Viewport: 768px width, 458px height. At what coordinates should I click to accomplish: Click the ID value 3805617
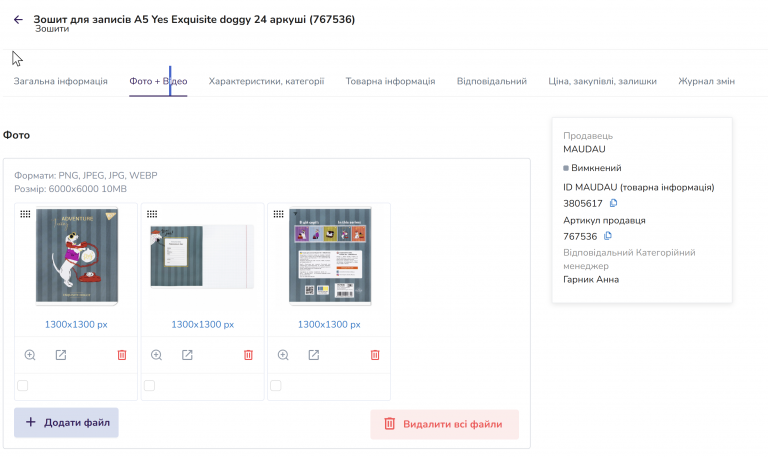click(583, 203)
